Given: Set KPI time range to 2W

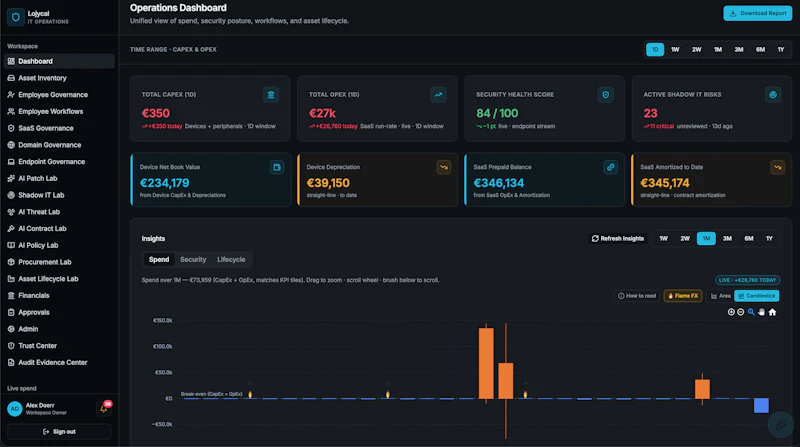Looking at the screenshot, I should tap(696, 49).
